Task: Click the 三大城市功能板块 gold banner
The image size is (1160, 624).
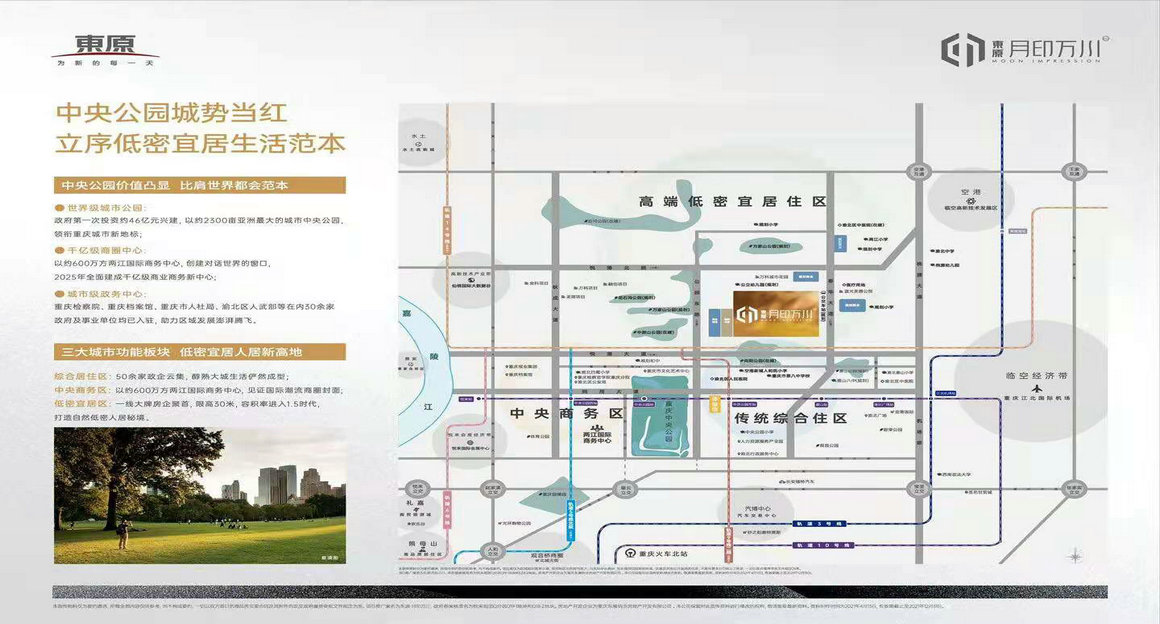Action: click(x=200, y=352)
